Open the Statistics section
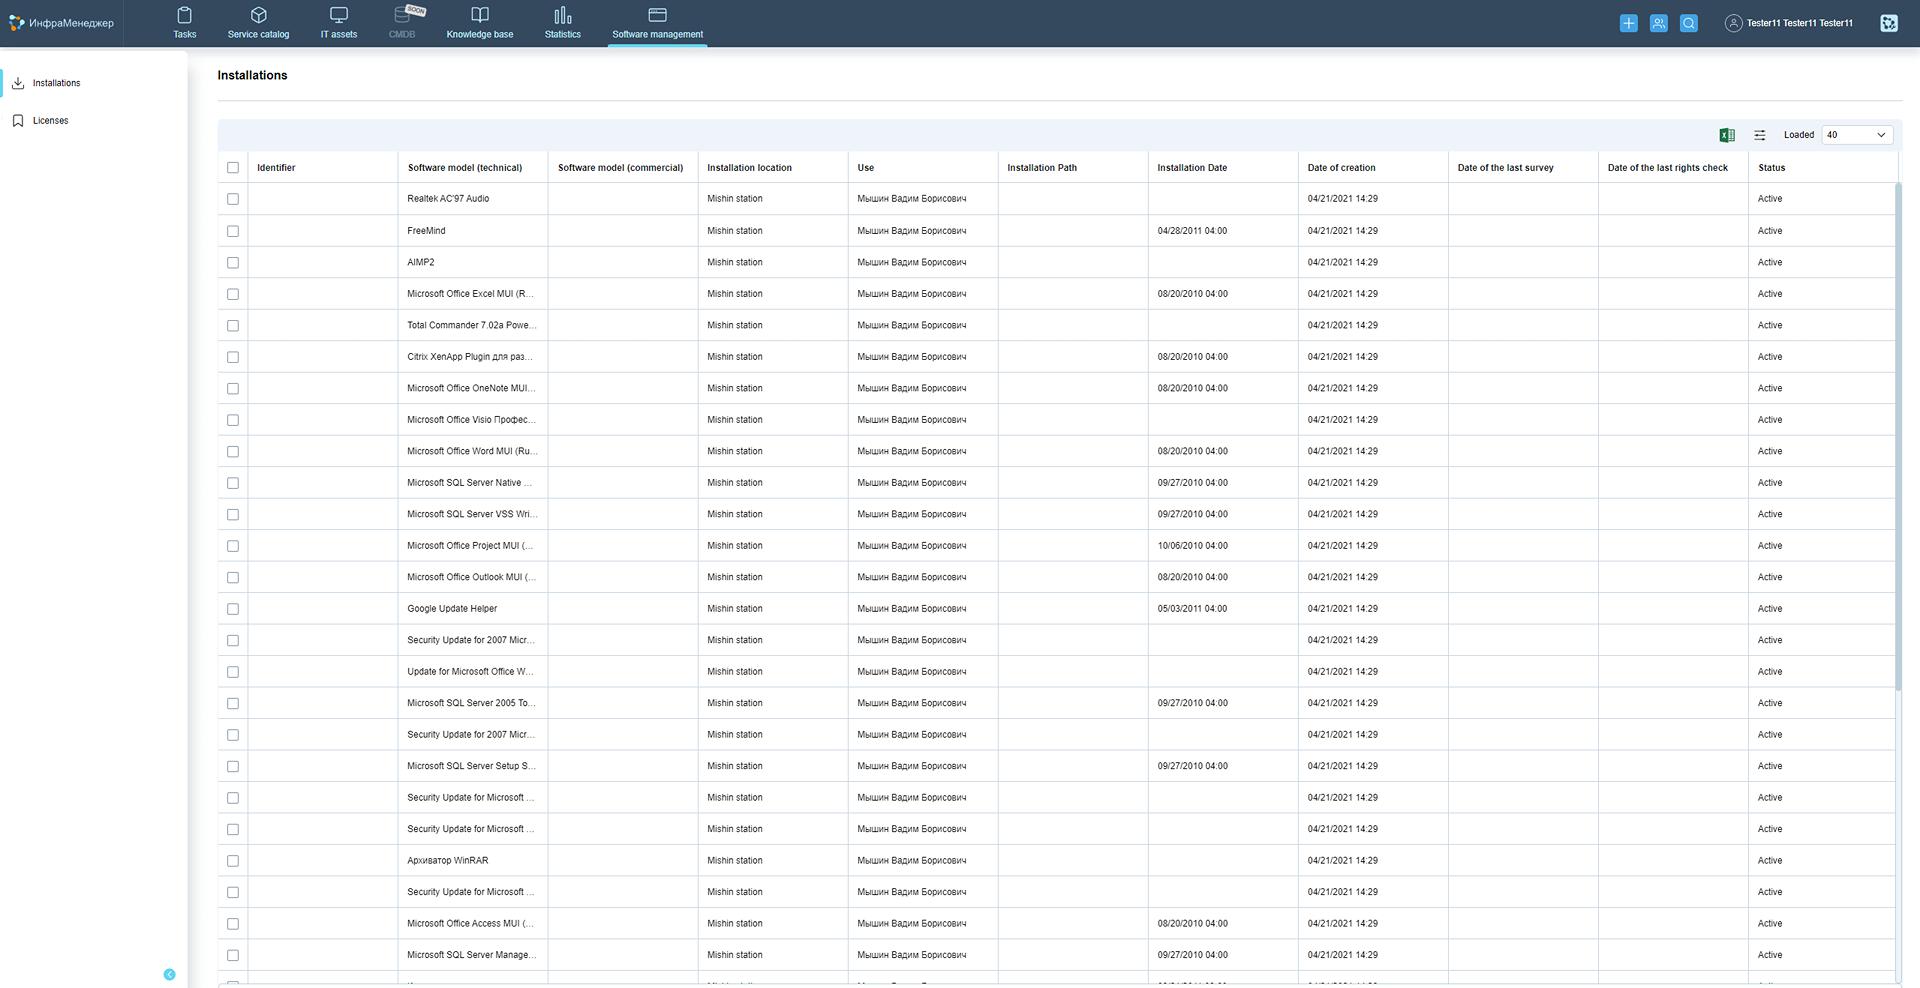Image resolution: width=1920 pixels, height=988 pixels. 562,22
